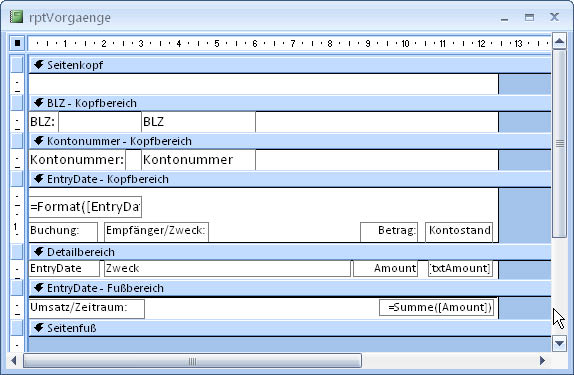The image size is (574, 375).
Task: Select the =Summe([Amount]) text box
Action: (x=436, y=308)
